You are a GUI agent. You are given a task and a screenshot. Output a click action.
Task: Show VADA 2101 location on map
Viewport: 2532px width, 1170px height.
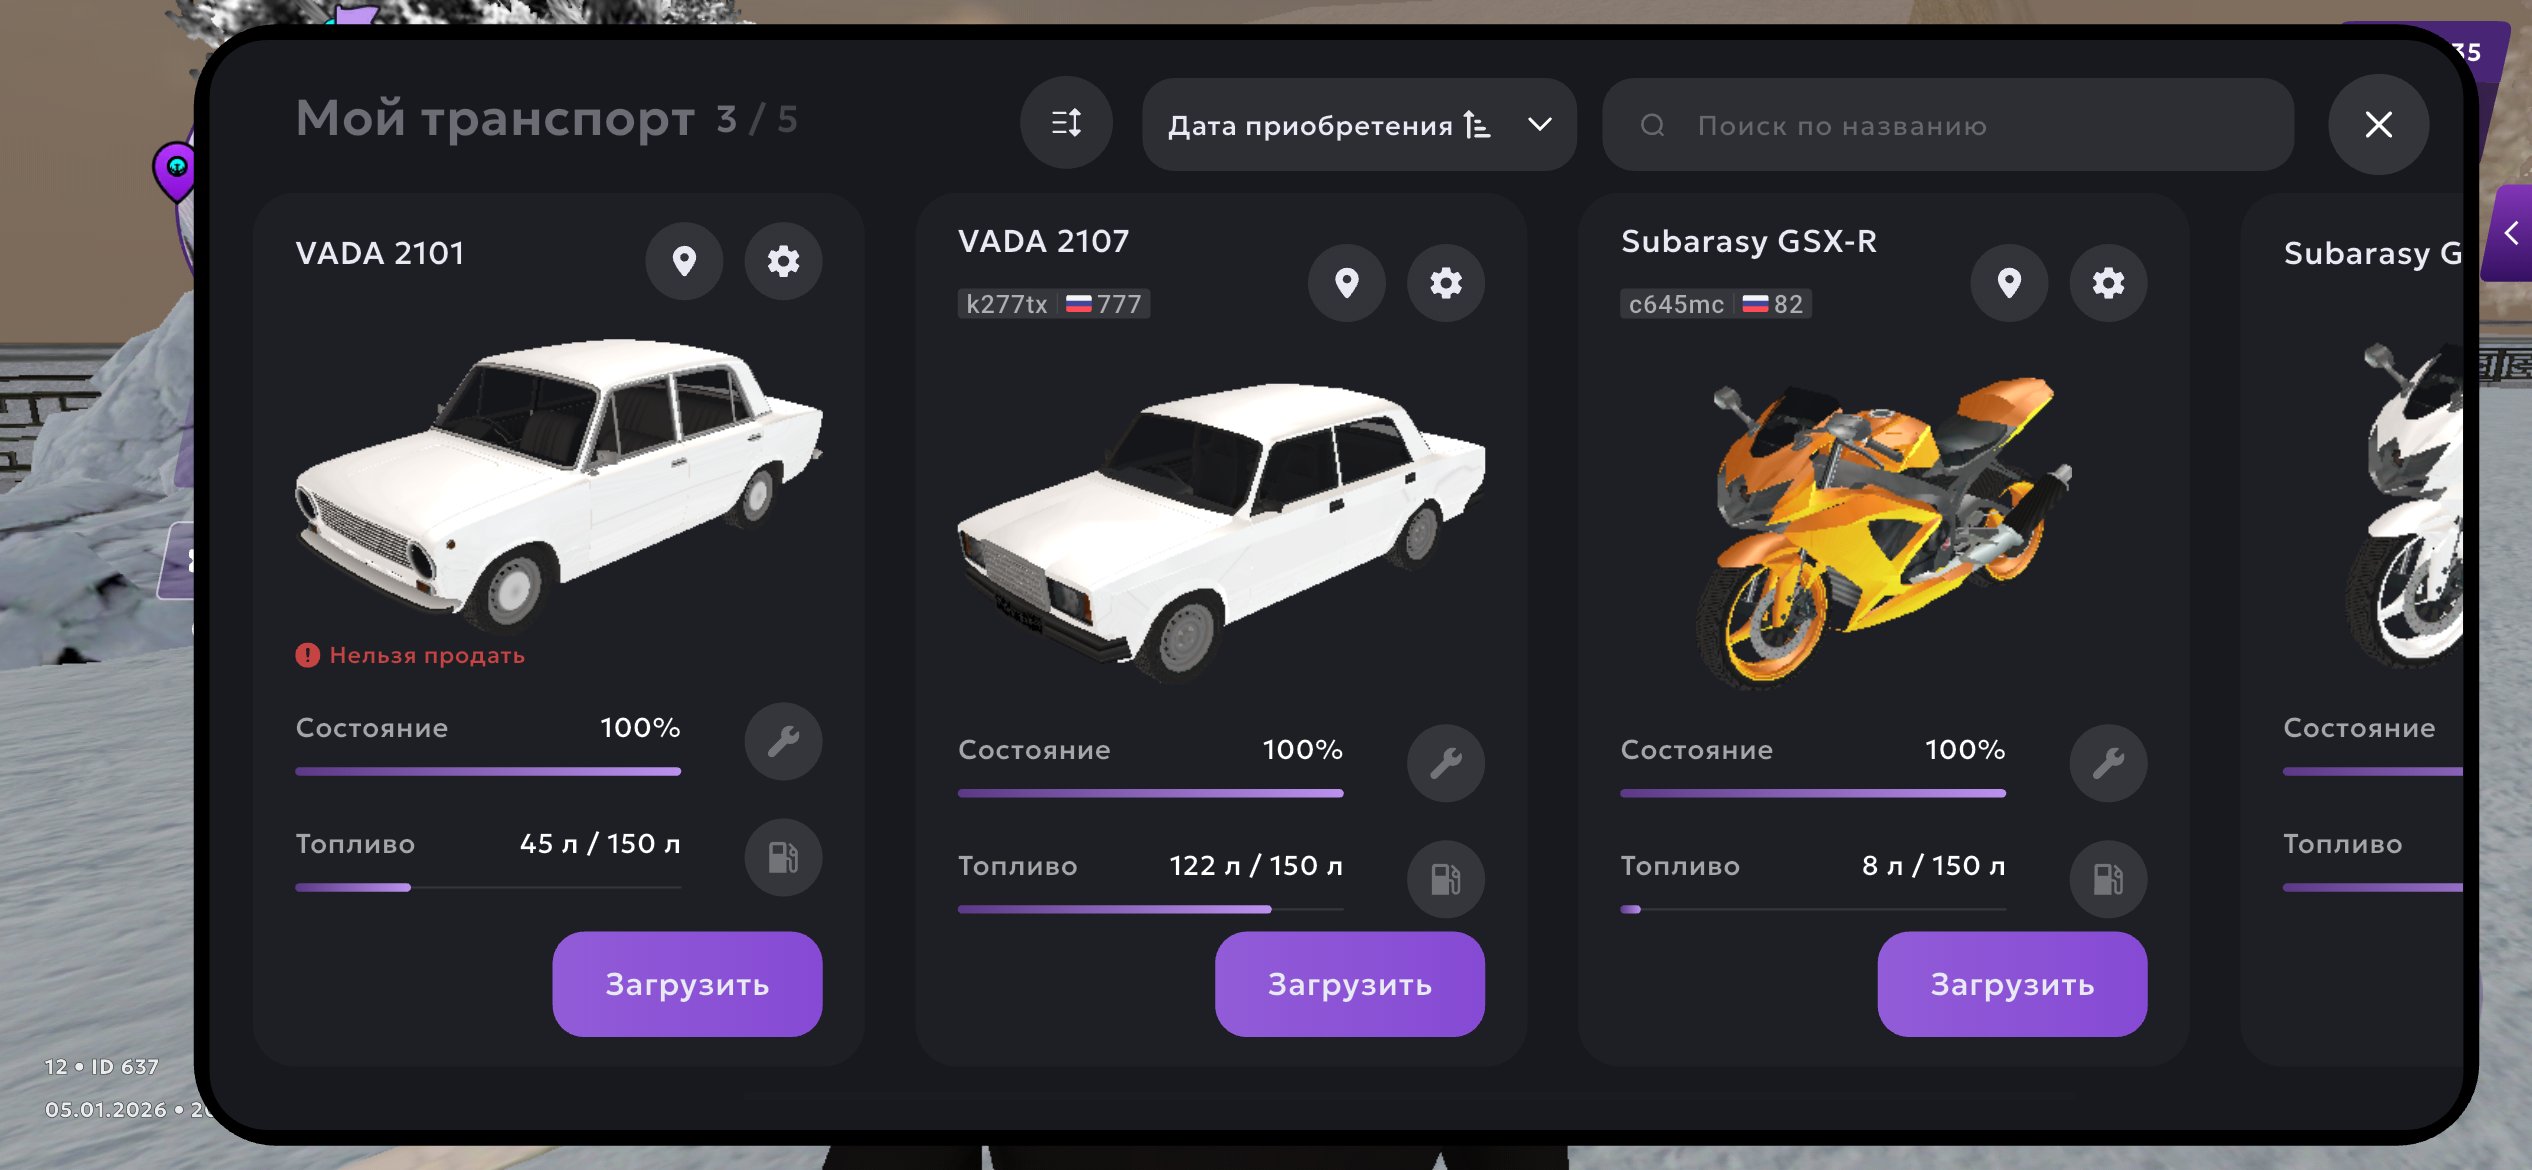pyautogui.click(x=684, y=261)
